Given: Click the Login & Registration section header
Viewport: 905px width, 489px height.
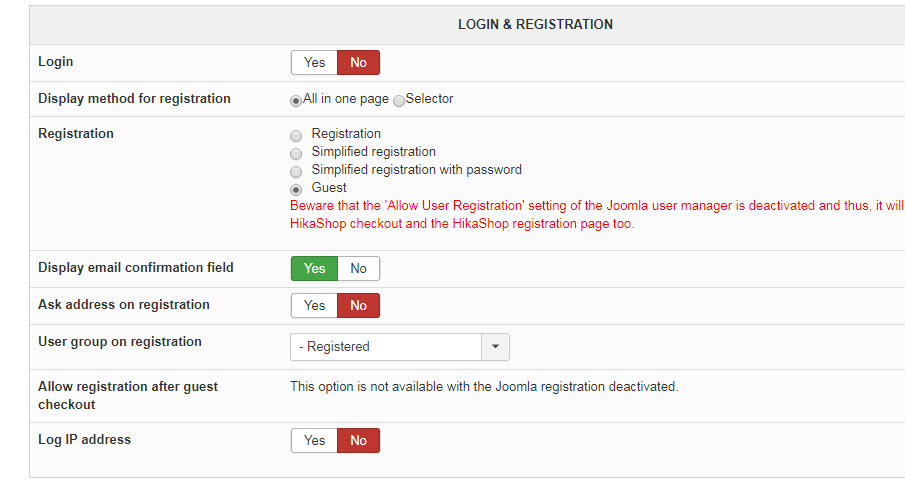Looking at the screenshot, I should point(535,24).
